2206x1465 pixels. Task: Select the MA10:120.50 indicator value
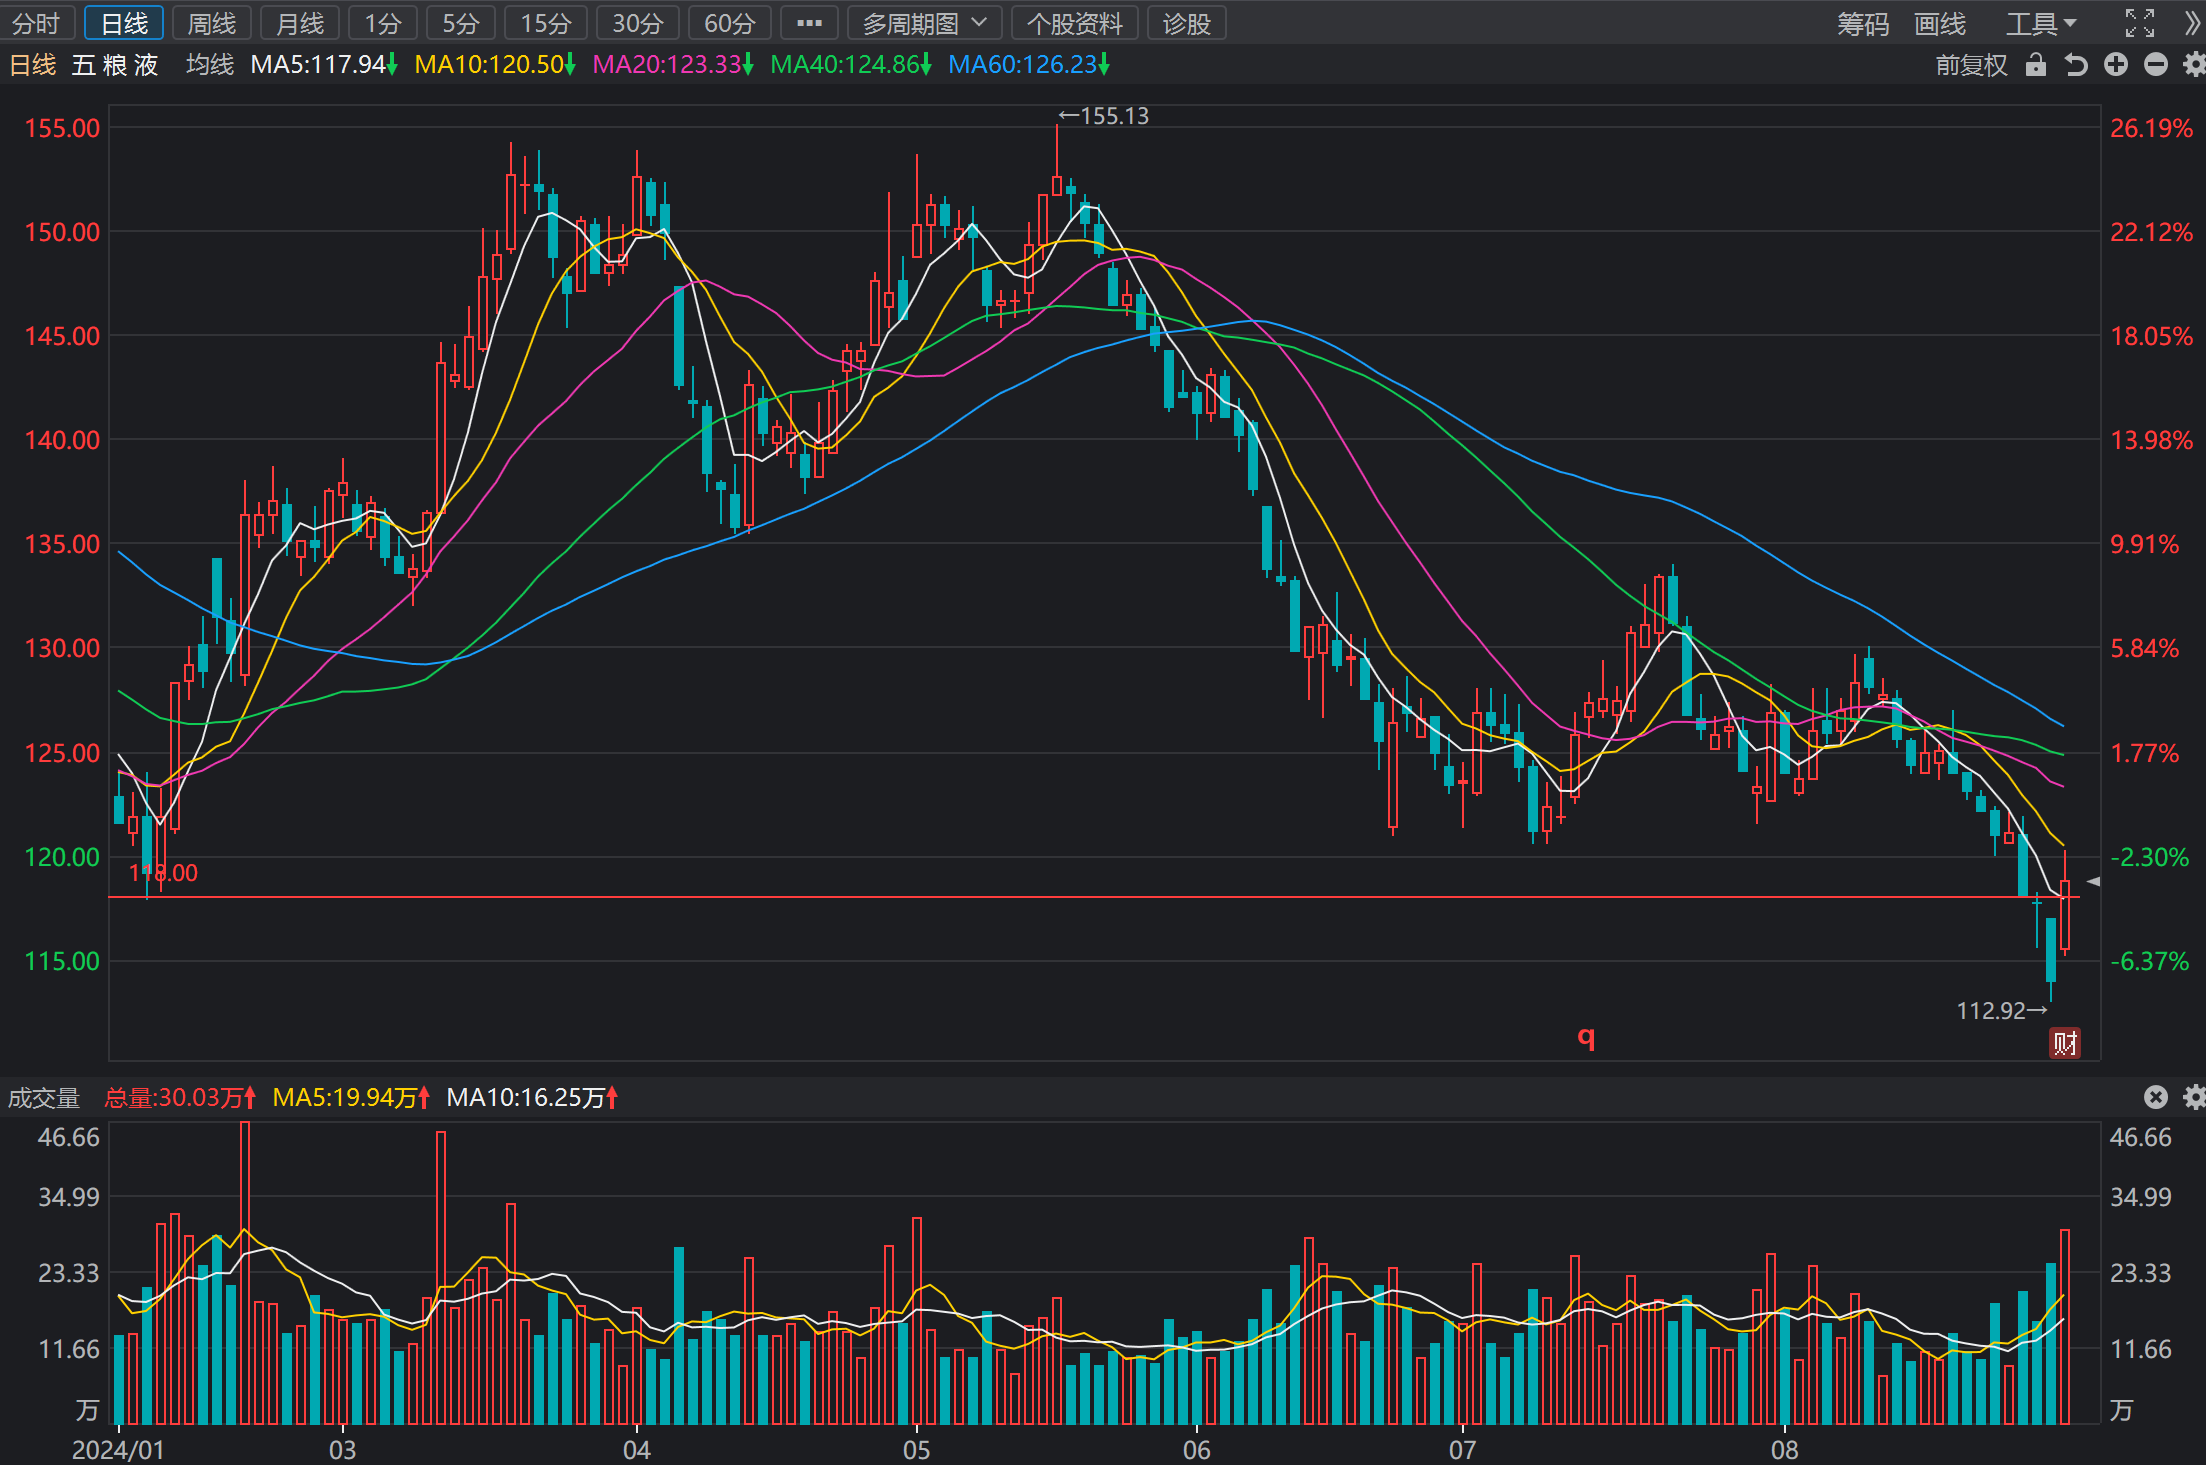coord(495,65)
